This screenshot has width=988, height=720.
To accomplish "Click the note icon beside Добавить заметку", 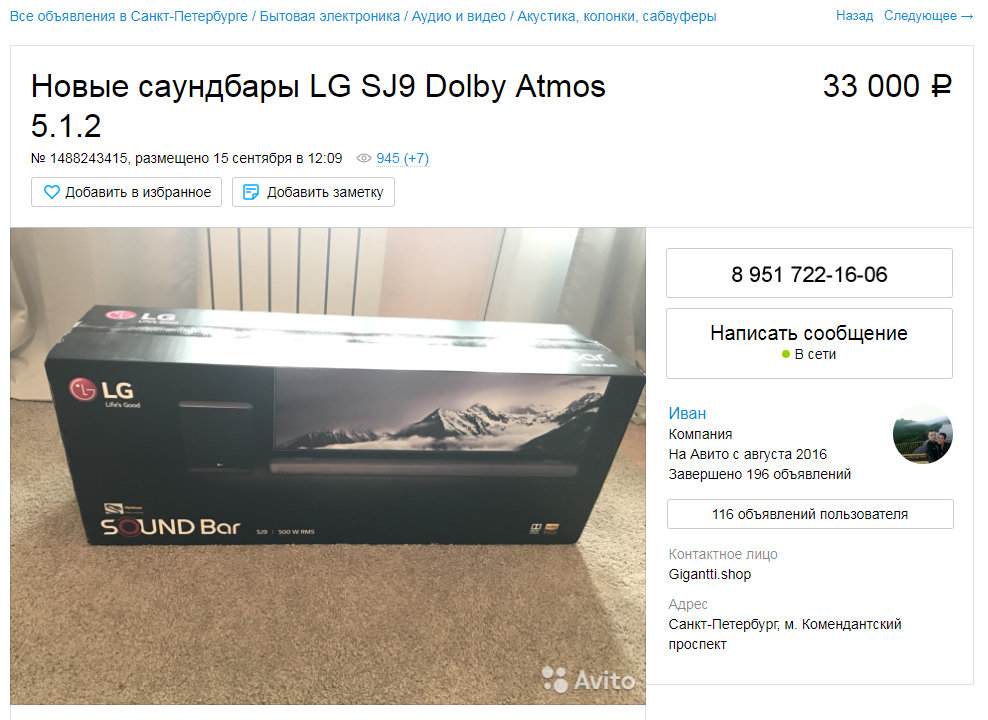I will (251, 192).
